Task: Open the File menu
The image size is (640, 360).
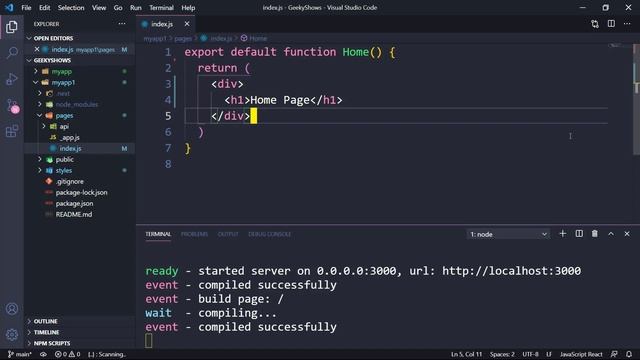Action: click(26, 7)
